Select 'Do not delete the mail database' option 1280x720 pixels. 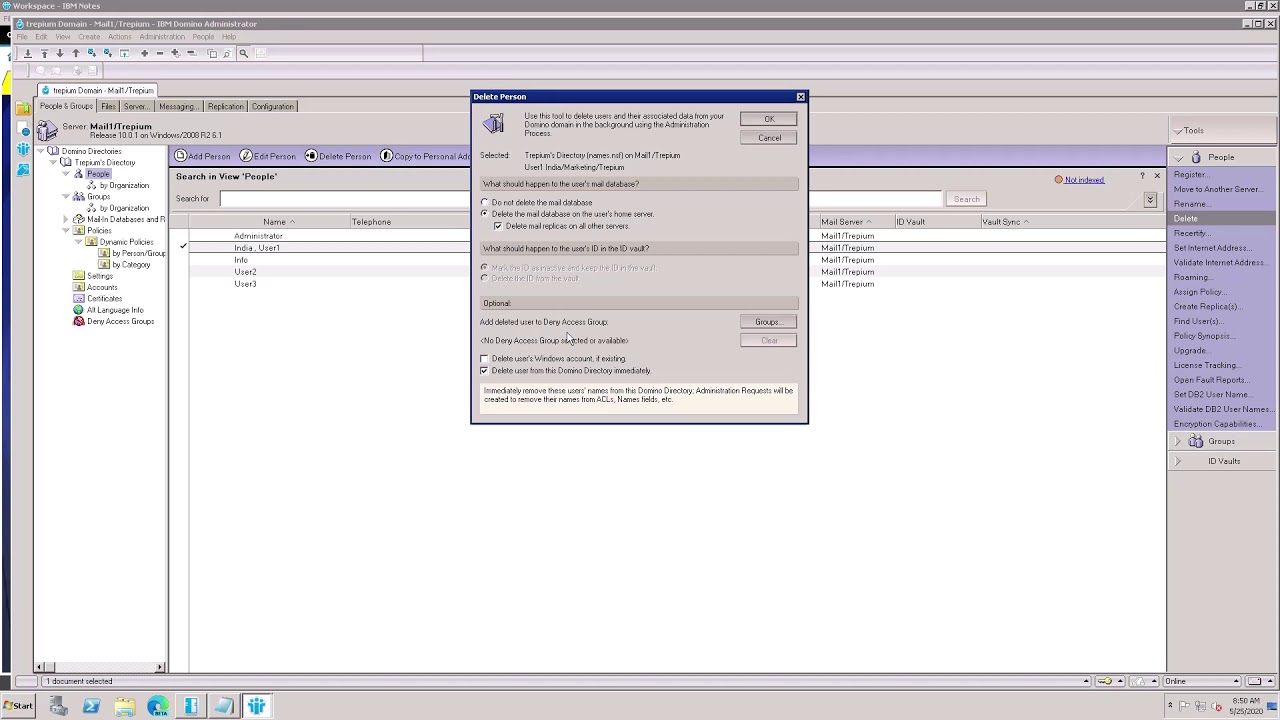(485, 202)
